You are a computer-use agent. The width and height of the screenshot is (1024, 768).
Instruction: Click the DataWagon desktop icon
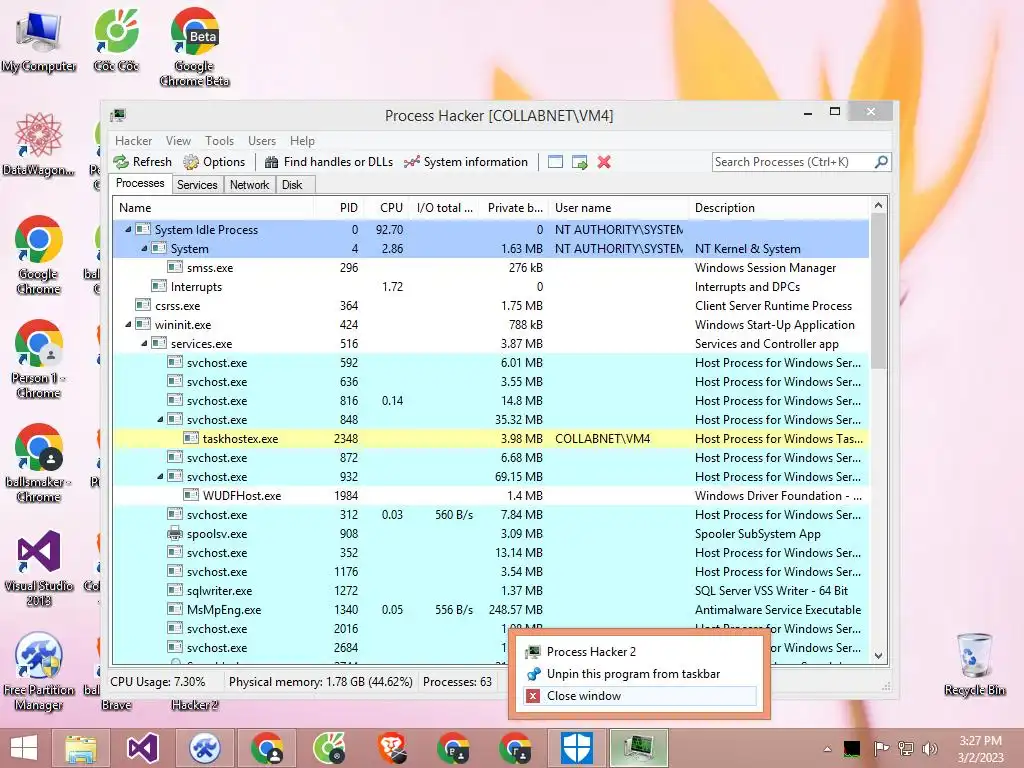pos(39,144)
